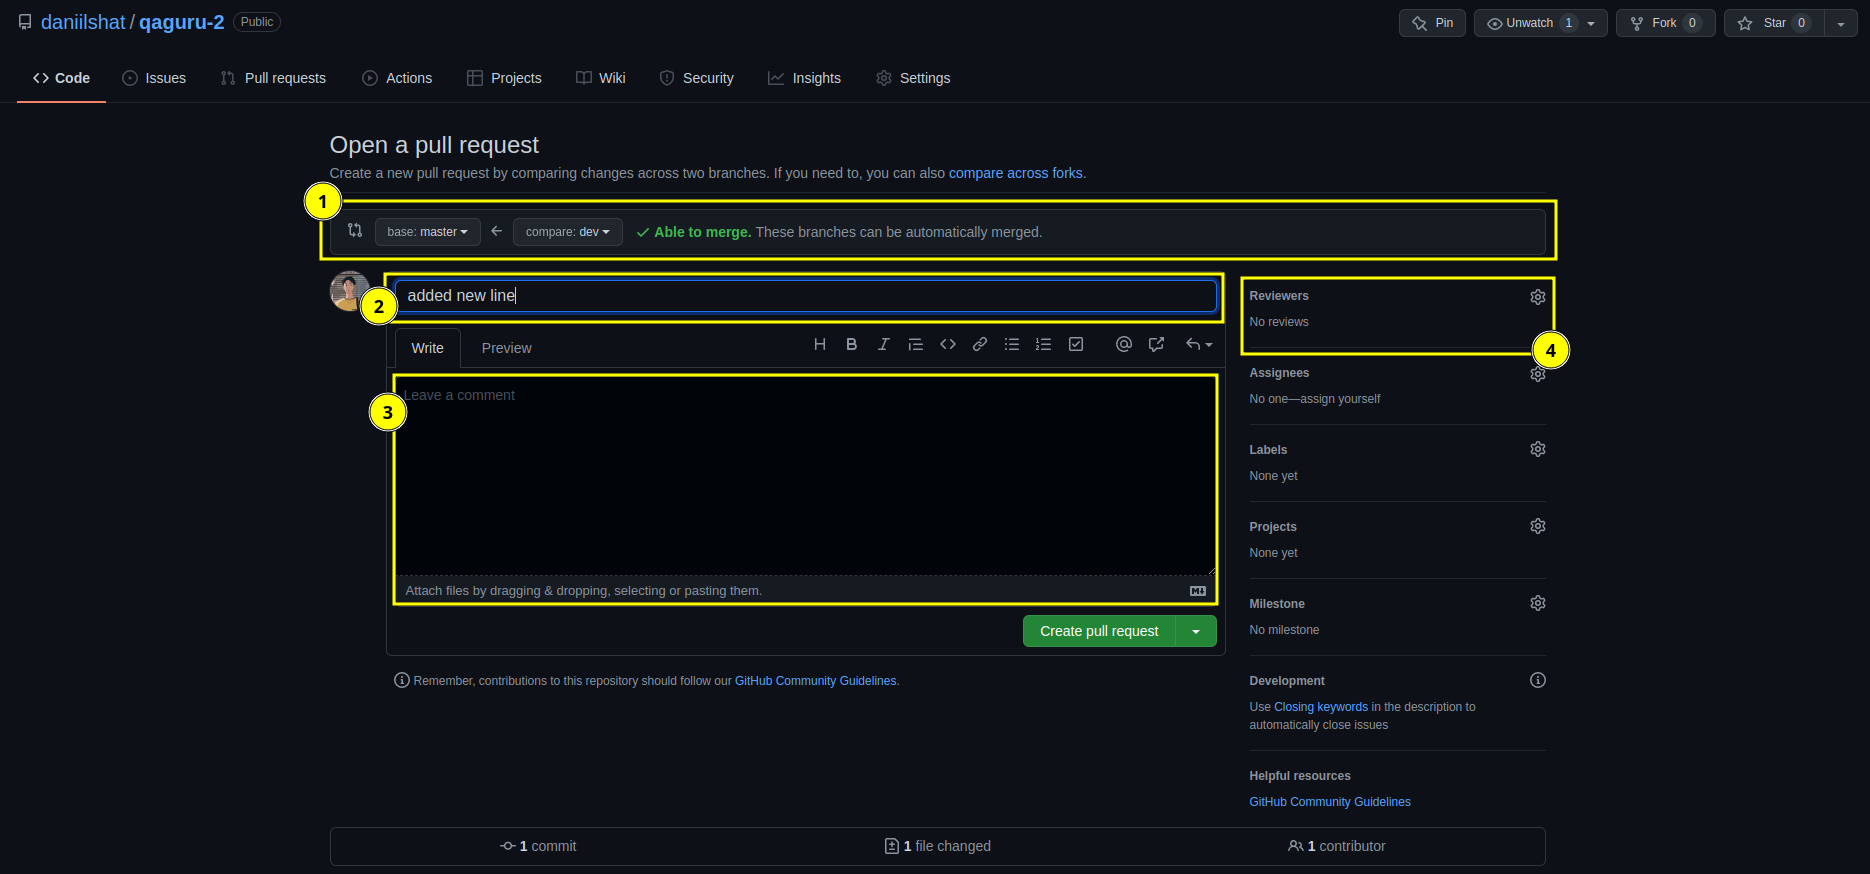Image resolution: width=1870 pixels, height=874 pixels.
Task: Open the Labels gear settings
Action: (x=1538, y=449)
